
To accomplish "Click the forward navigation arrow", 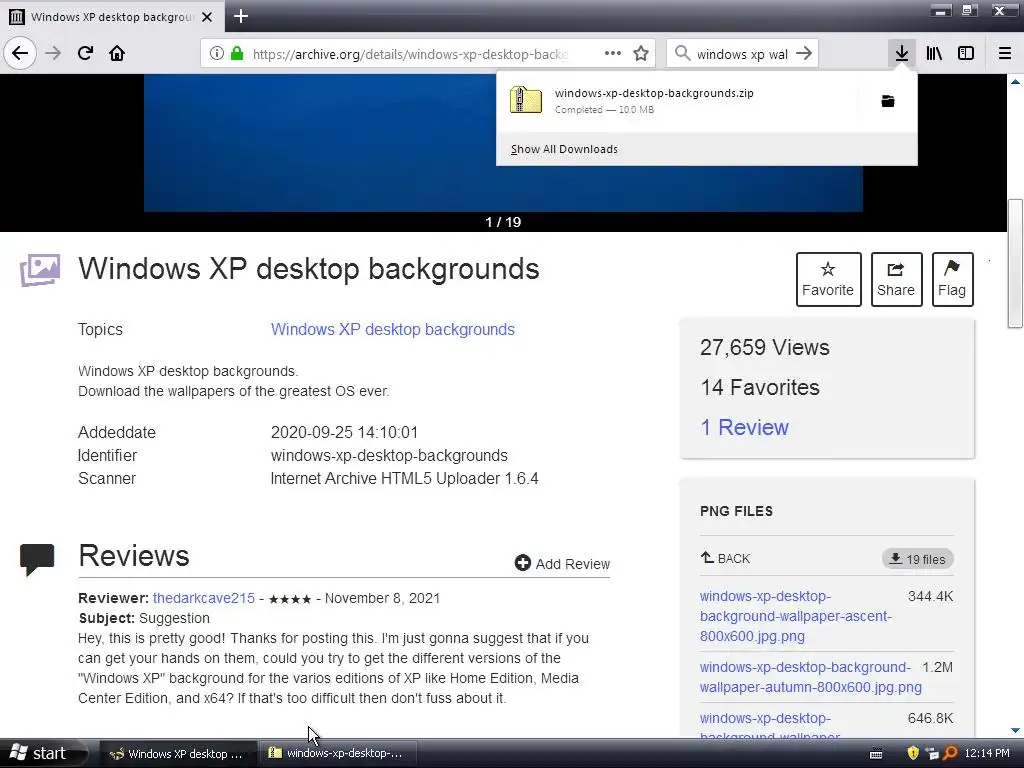I will 53,54.
